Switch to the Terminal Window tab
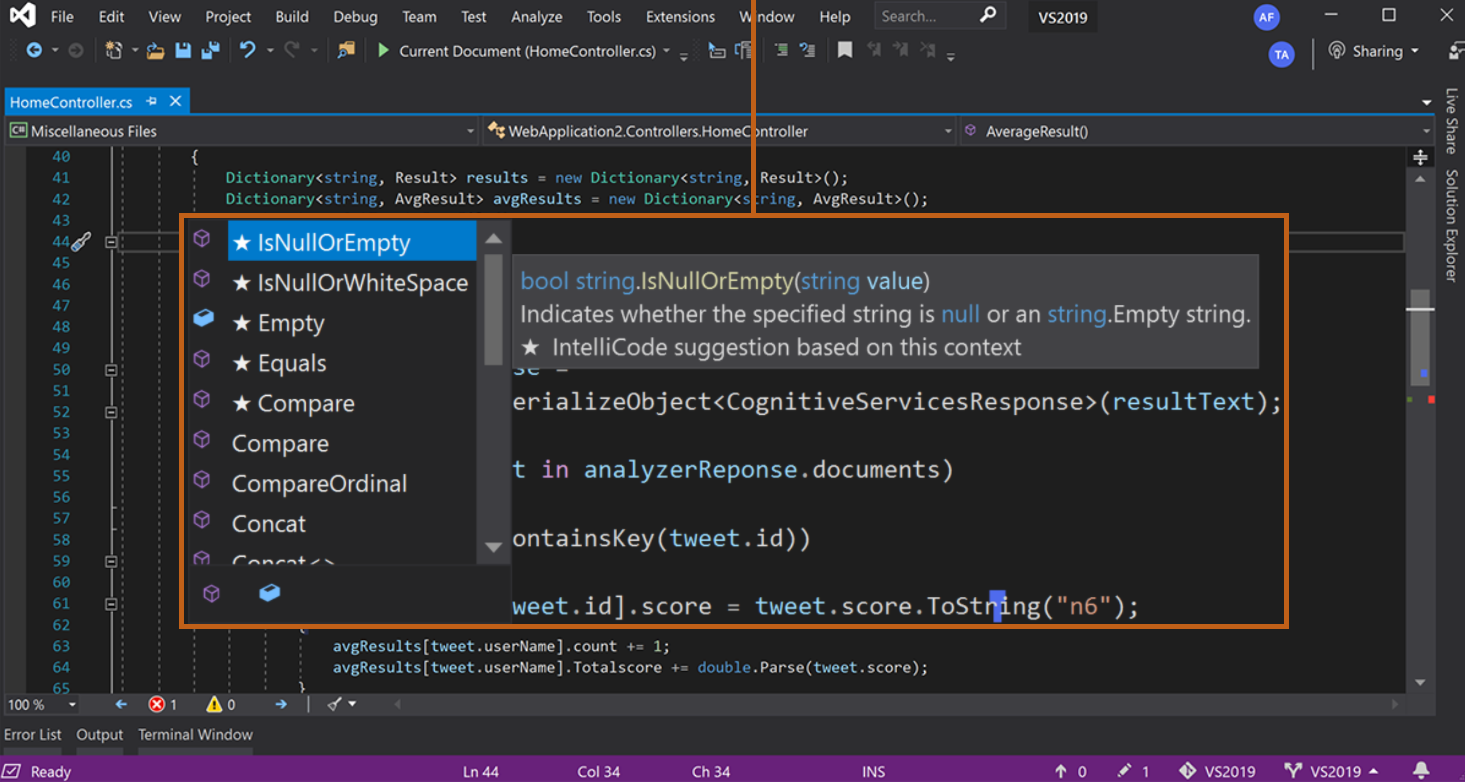Image resolution: width=1465 pixels, height=782 pixels. tap(195, 735)
